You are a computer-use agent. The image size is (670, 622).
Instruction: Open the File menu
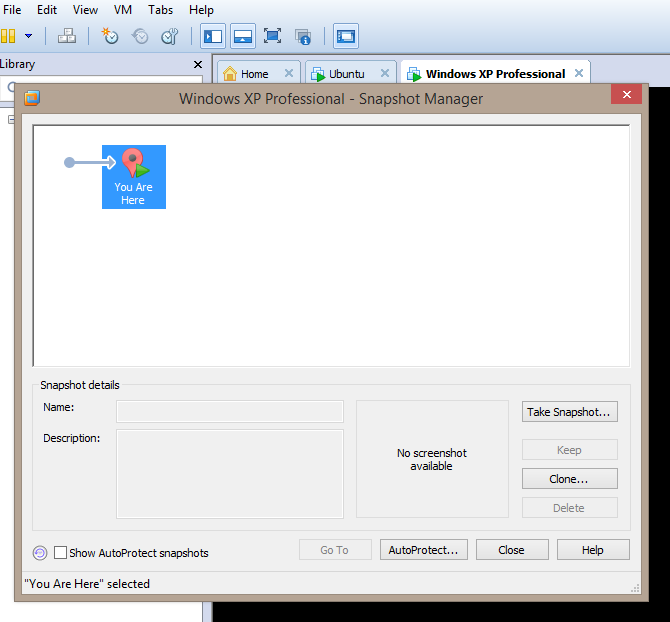12,9
